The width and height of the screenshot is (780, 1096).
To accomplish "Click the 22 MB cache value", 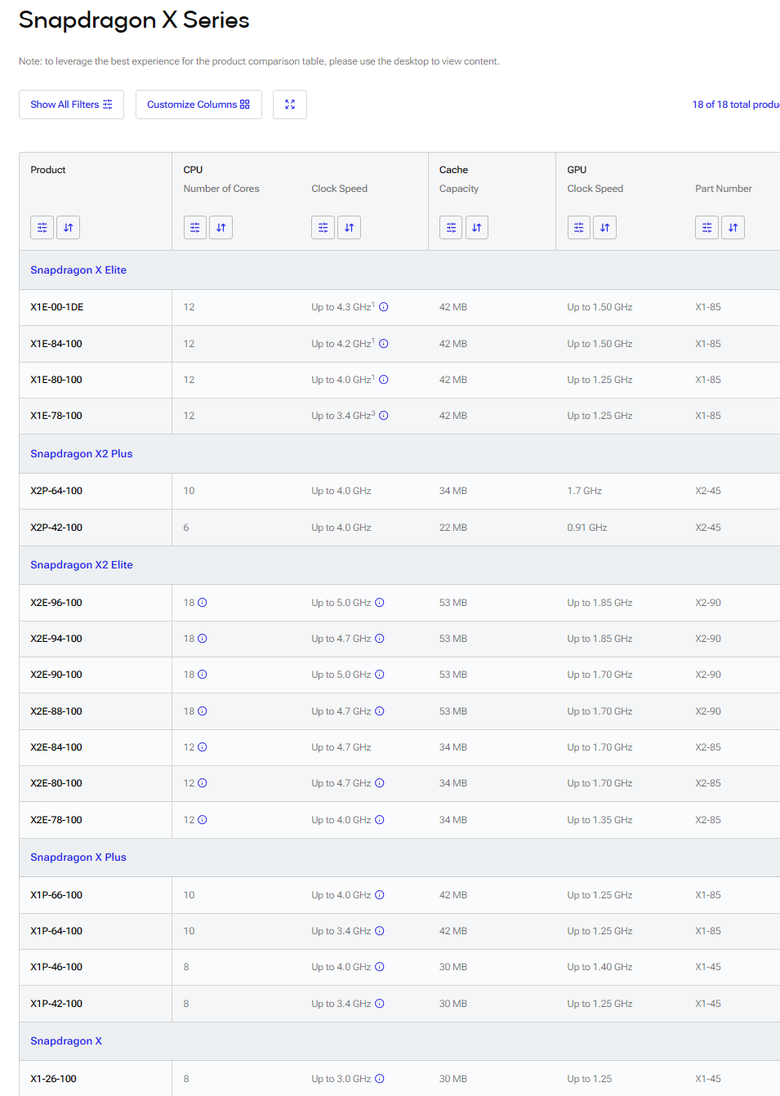I will [453, 527].
